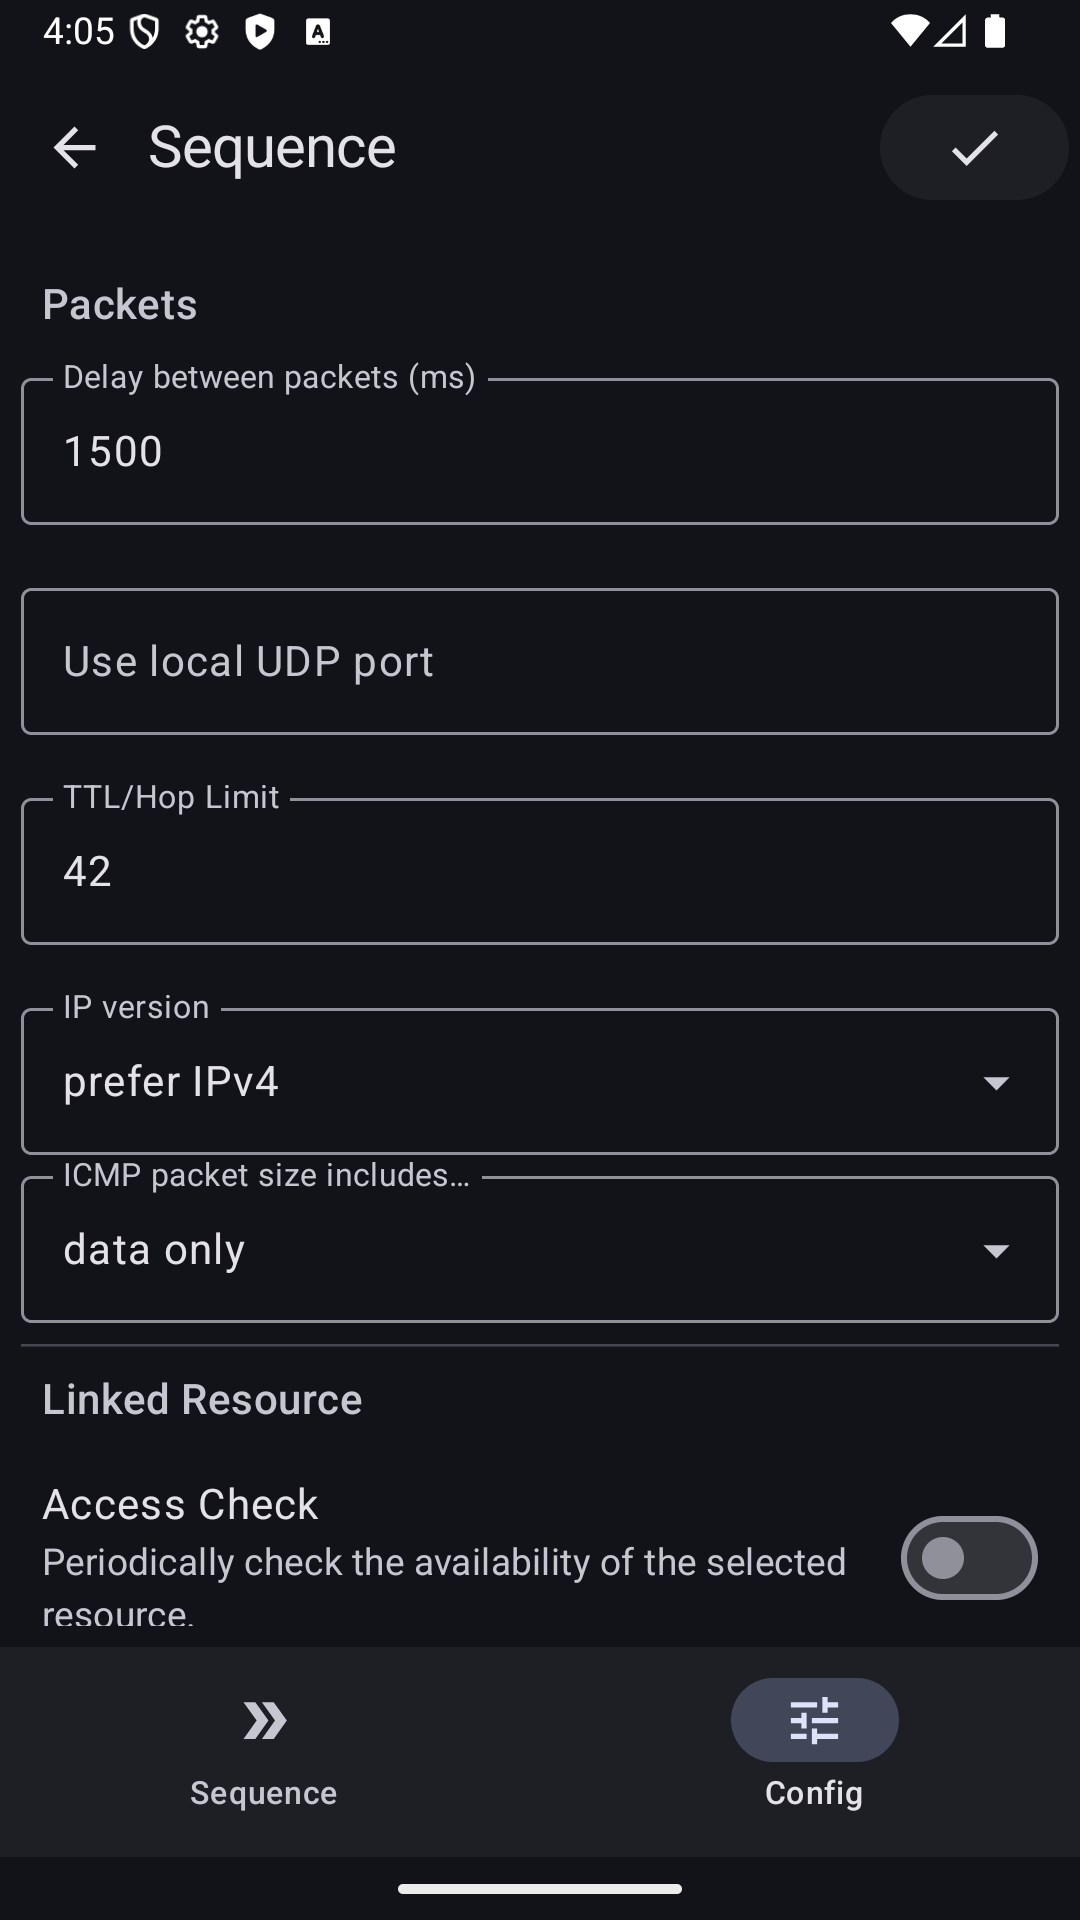Expand the ICMP packet size dropdown arrow

996,1250
